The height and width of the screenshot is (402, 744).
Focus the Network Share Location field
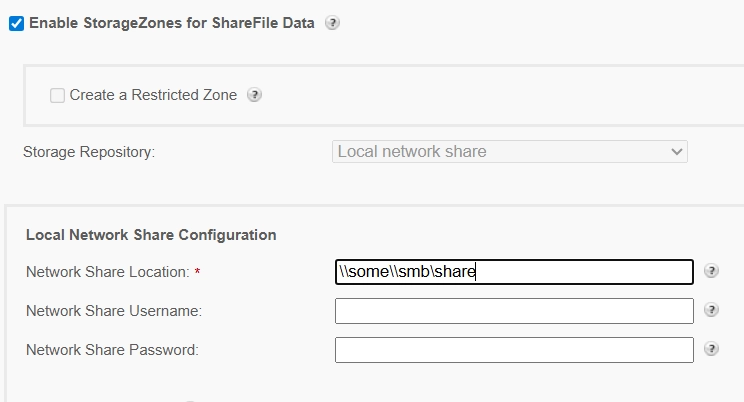tap(514, 272)
